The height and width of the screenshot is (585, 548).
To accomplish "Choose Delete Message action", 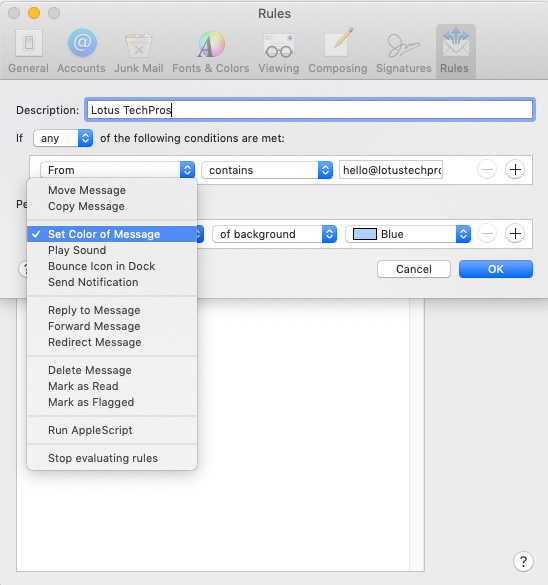I will 112,370.
